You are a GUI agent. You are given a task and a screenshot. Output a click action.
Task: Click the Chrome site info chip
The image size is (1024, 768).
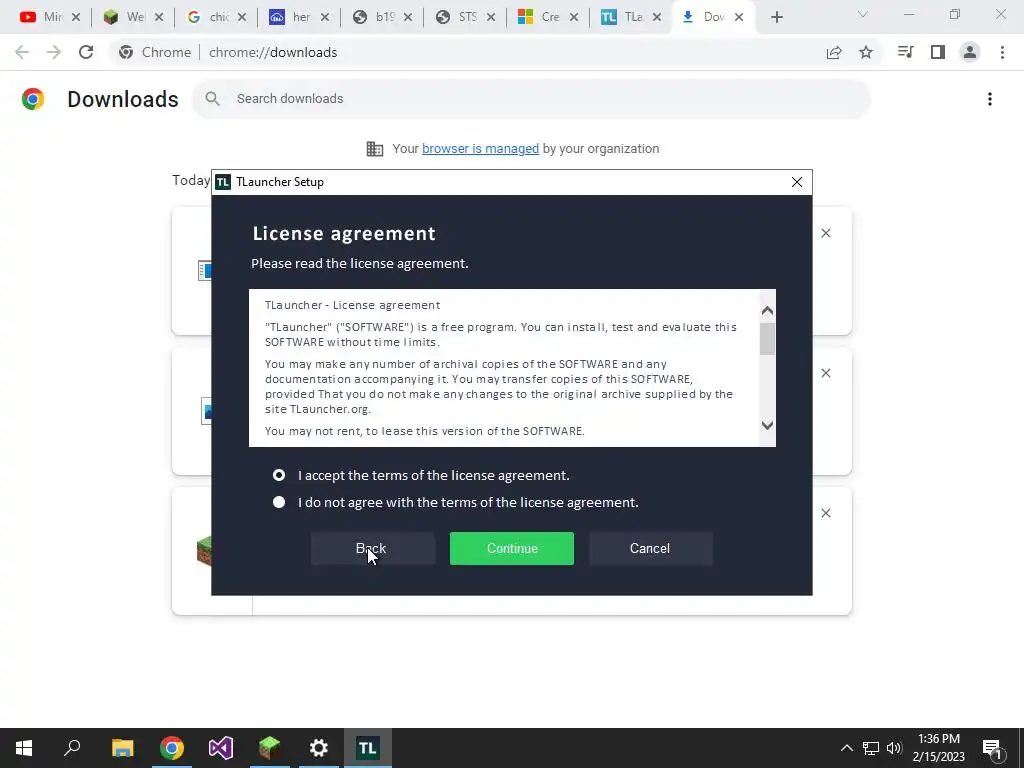[x=155, y=52]
